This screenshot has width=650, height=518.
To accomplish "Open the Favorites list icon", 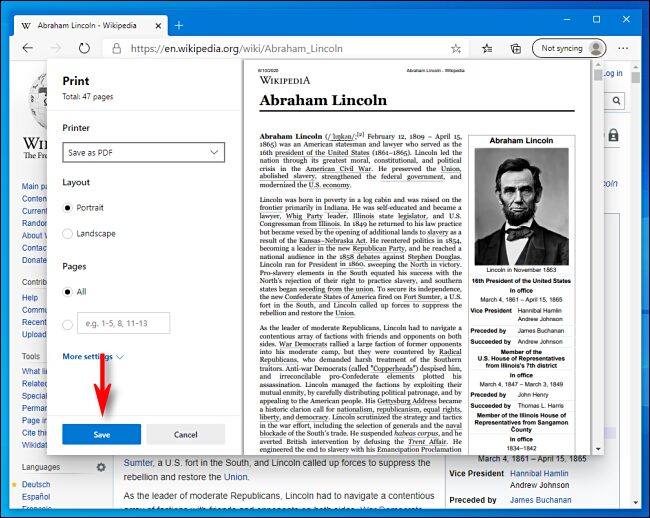I will click(487, 48).
